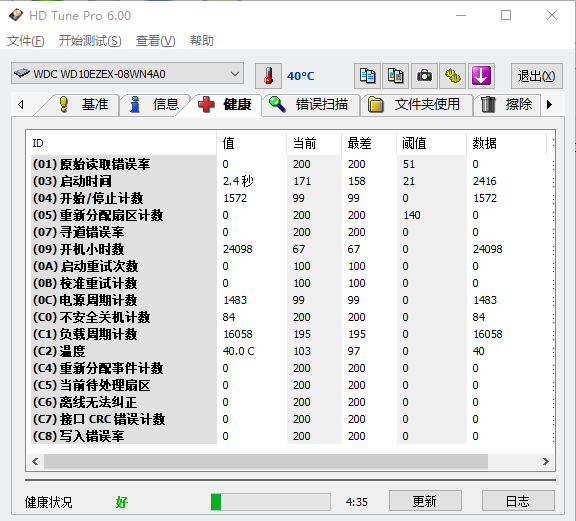Open the 文件夹使用 tab
The image size is (576, 521).
click(x=416, y=105)
